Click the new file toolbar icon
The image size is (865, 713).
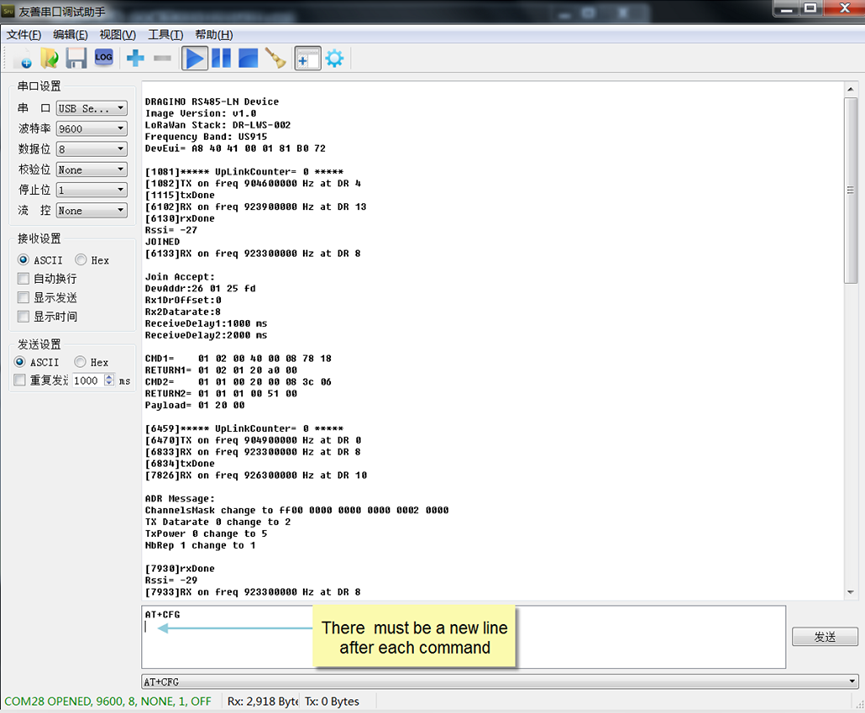click(22, 58)
